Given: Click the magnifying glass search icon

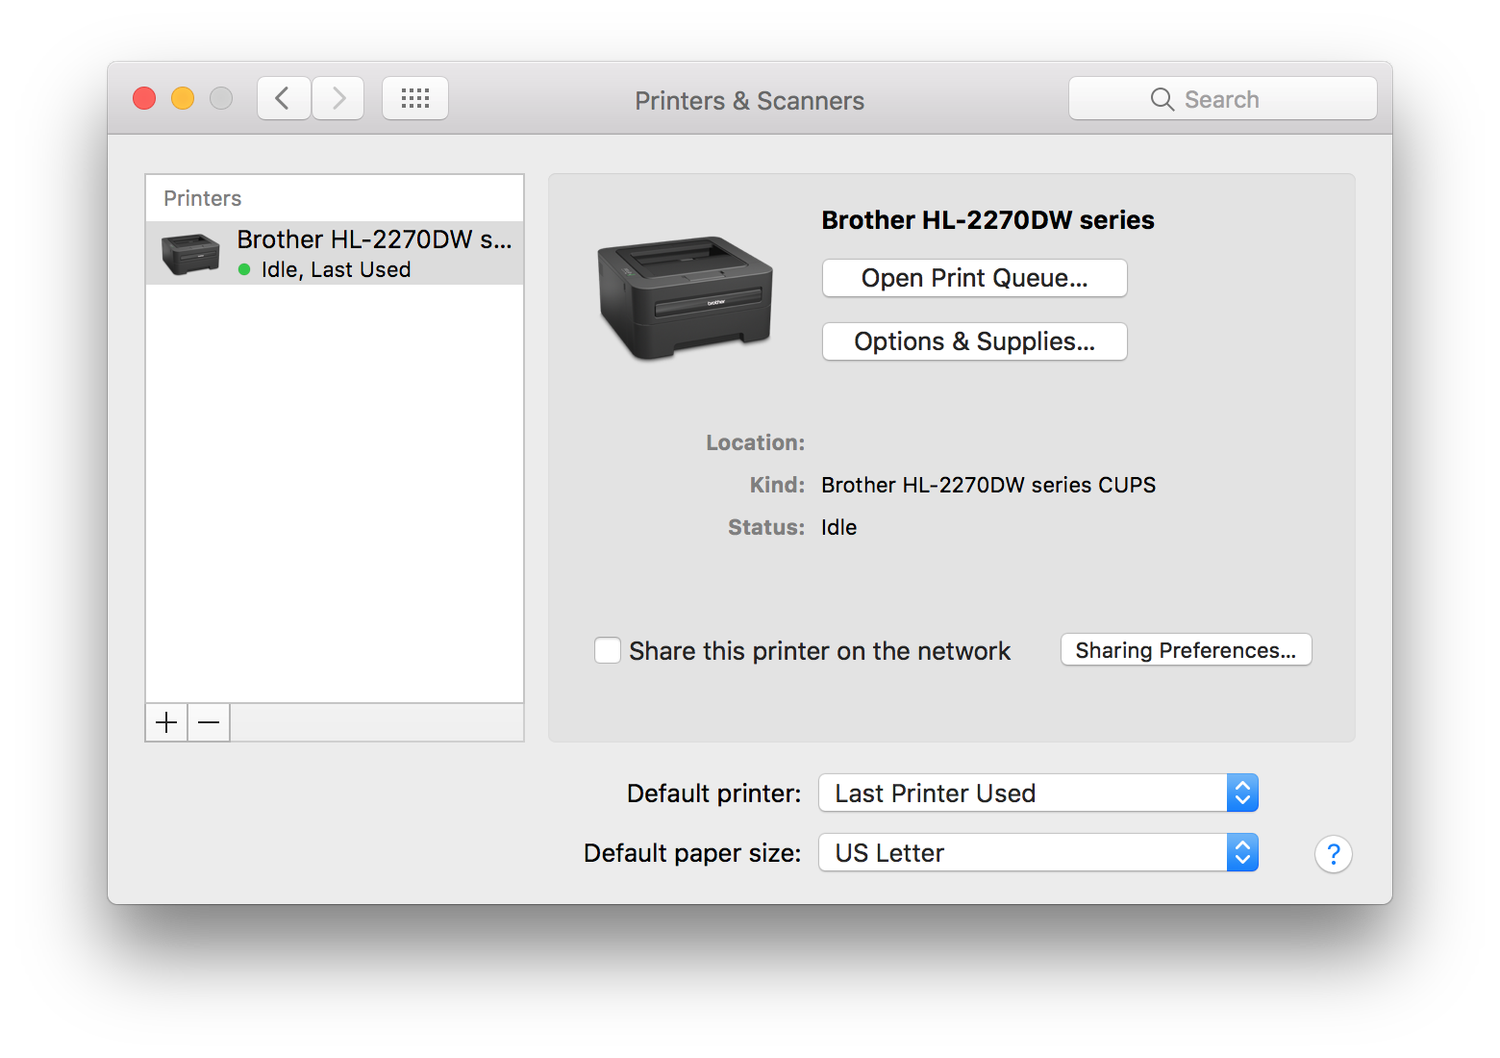Looking at the screenshot, I should (1162, 99).
